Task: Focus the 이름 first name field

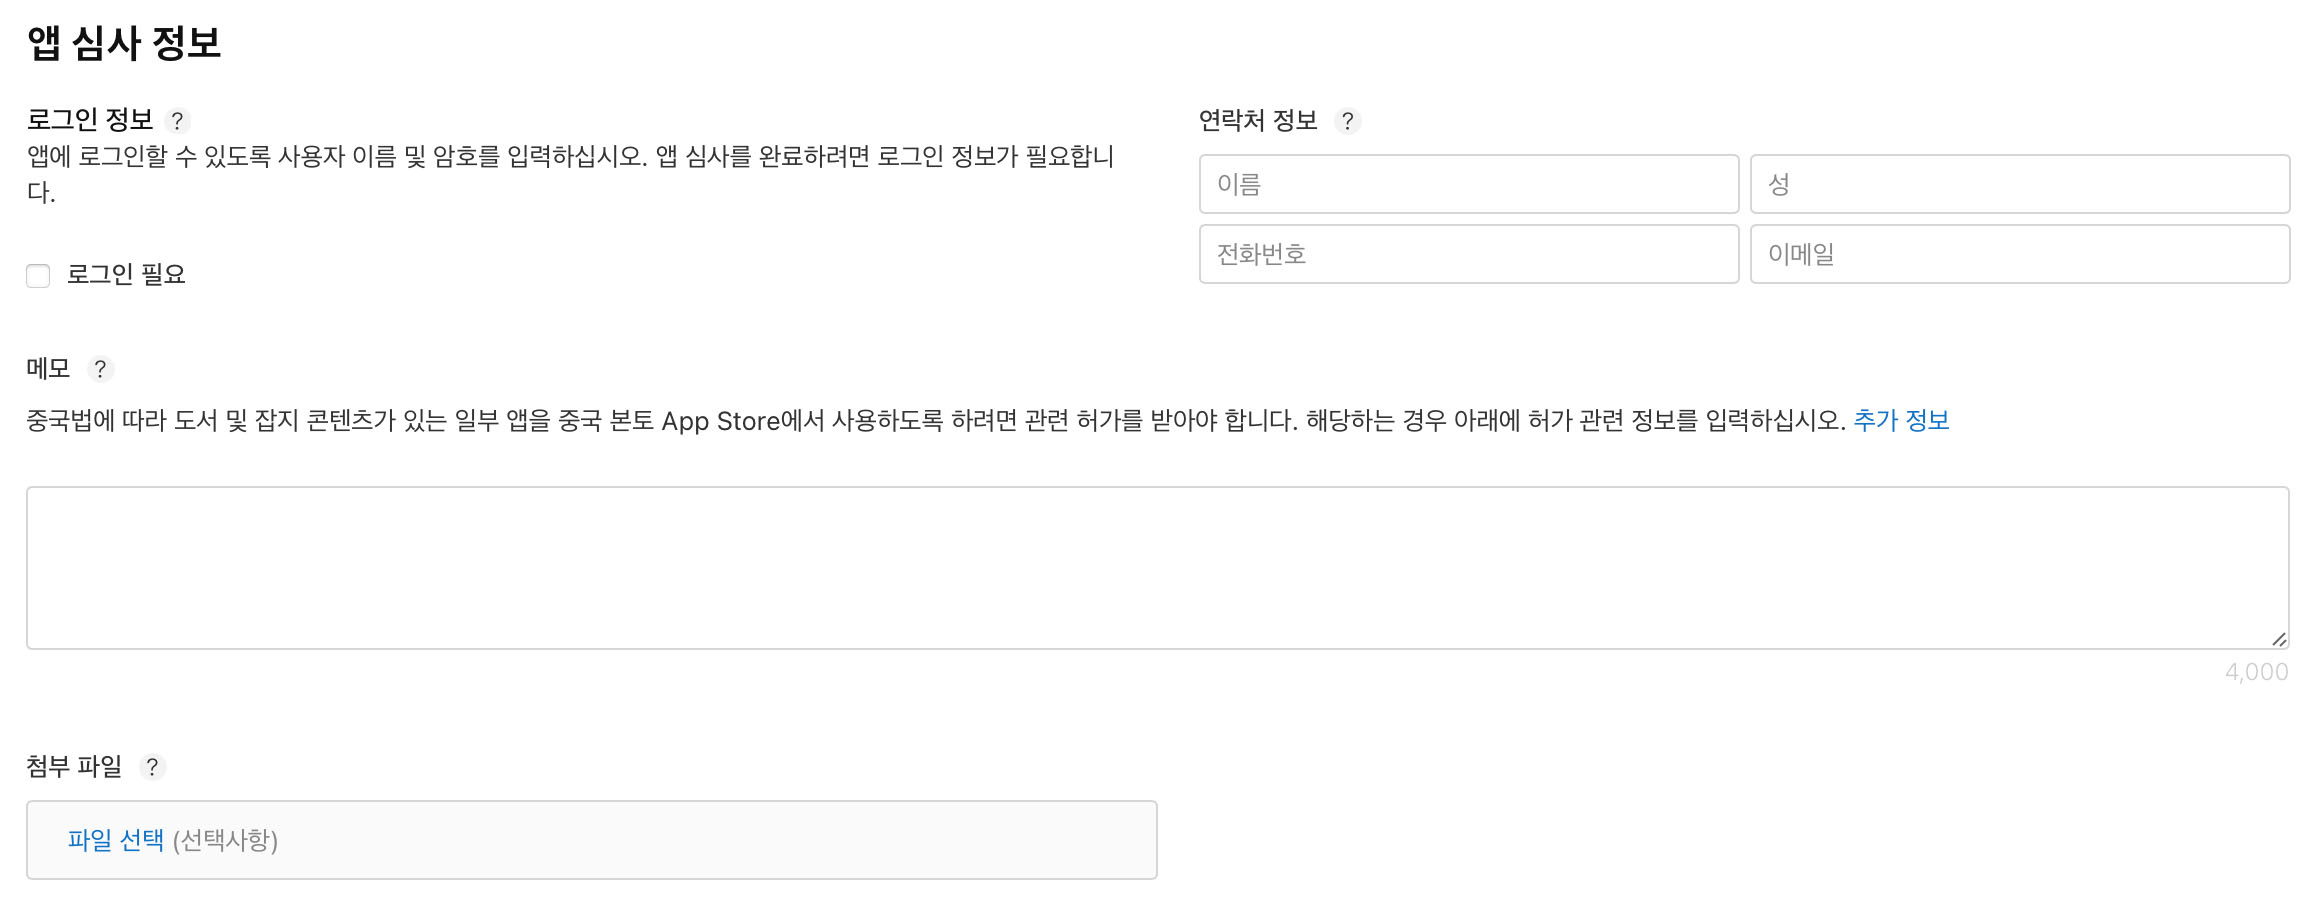Action: [x=1467, y=184]
